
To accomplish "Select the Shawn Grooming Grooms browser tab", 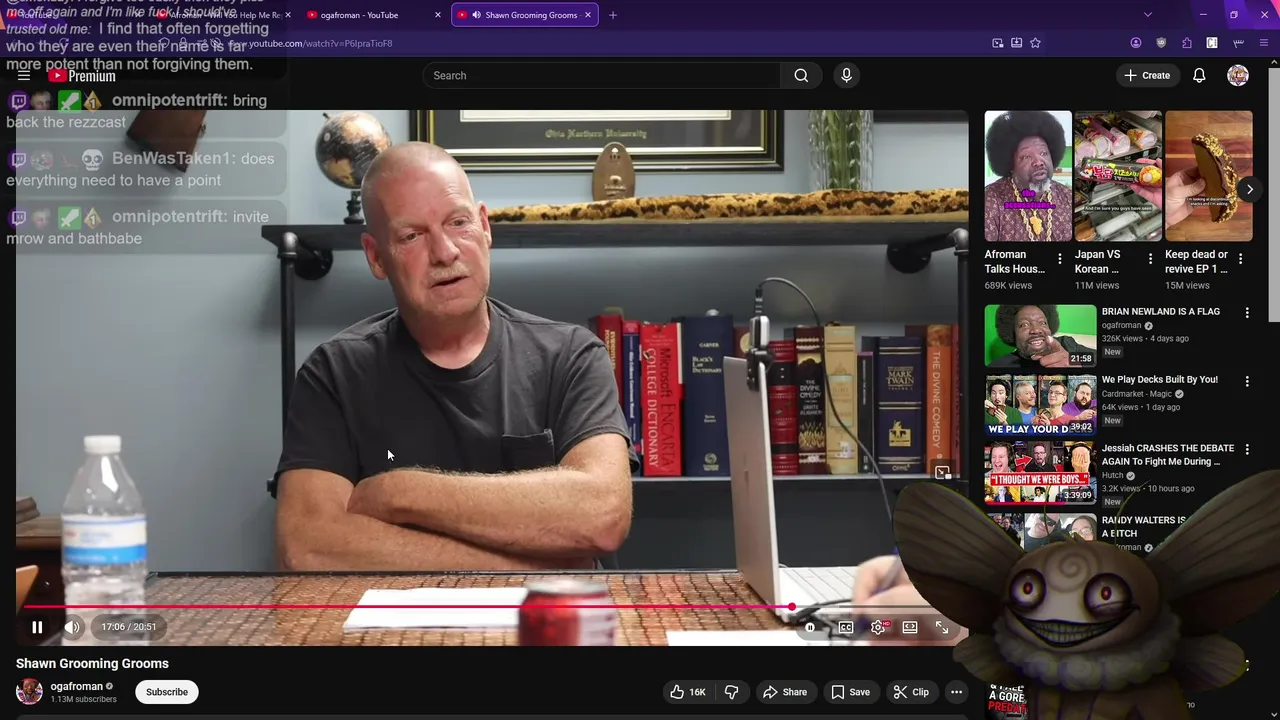I will pyautogui.click(x=523, y=15).
